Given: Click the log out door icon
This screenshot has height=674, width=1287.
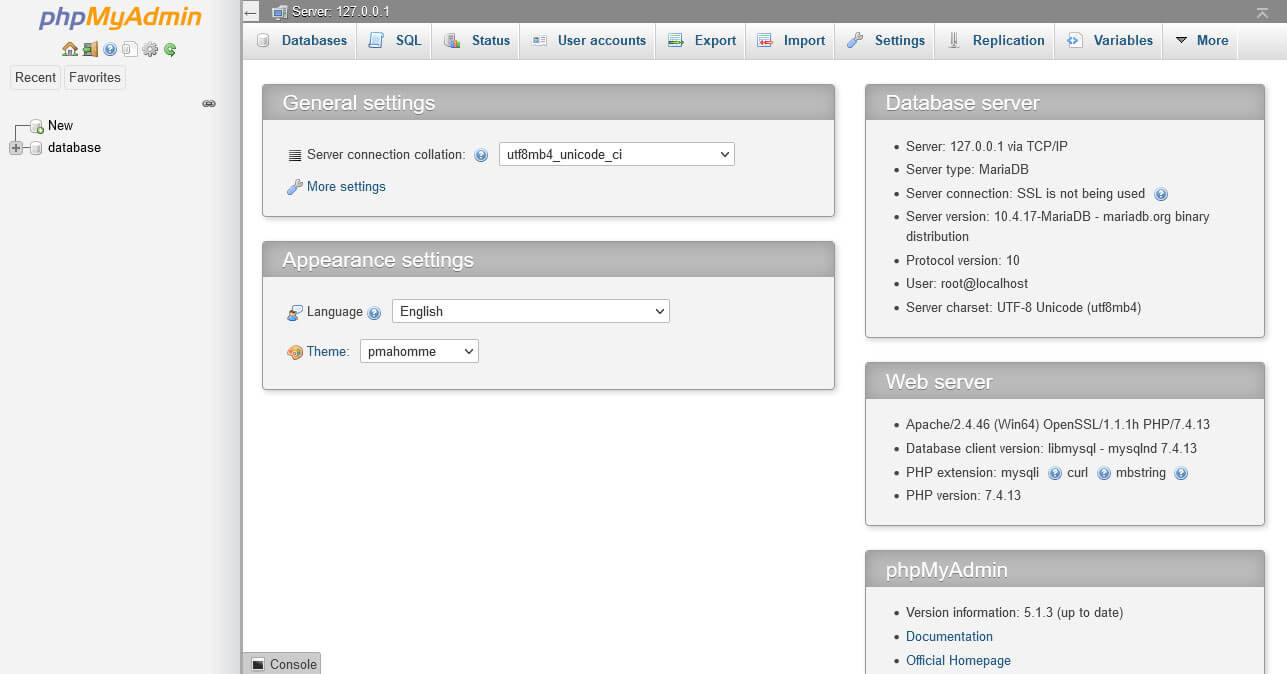Looking at the screenshot, I should tap(90, 49).
